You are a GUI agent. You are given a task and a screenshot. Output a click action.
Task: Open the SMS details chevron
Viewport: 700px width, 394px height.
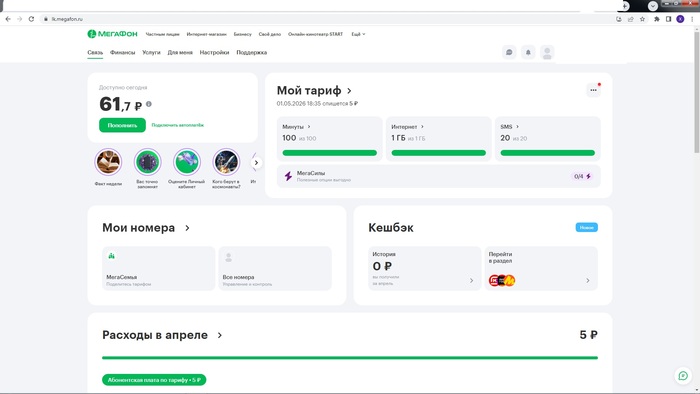tap(517, 127)
